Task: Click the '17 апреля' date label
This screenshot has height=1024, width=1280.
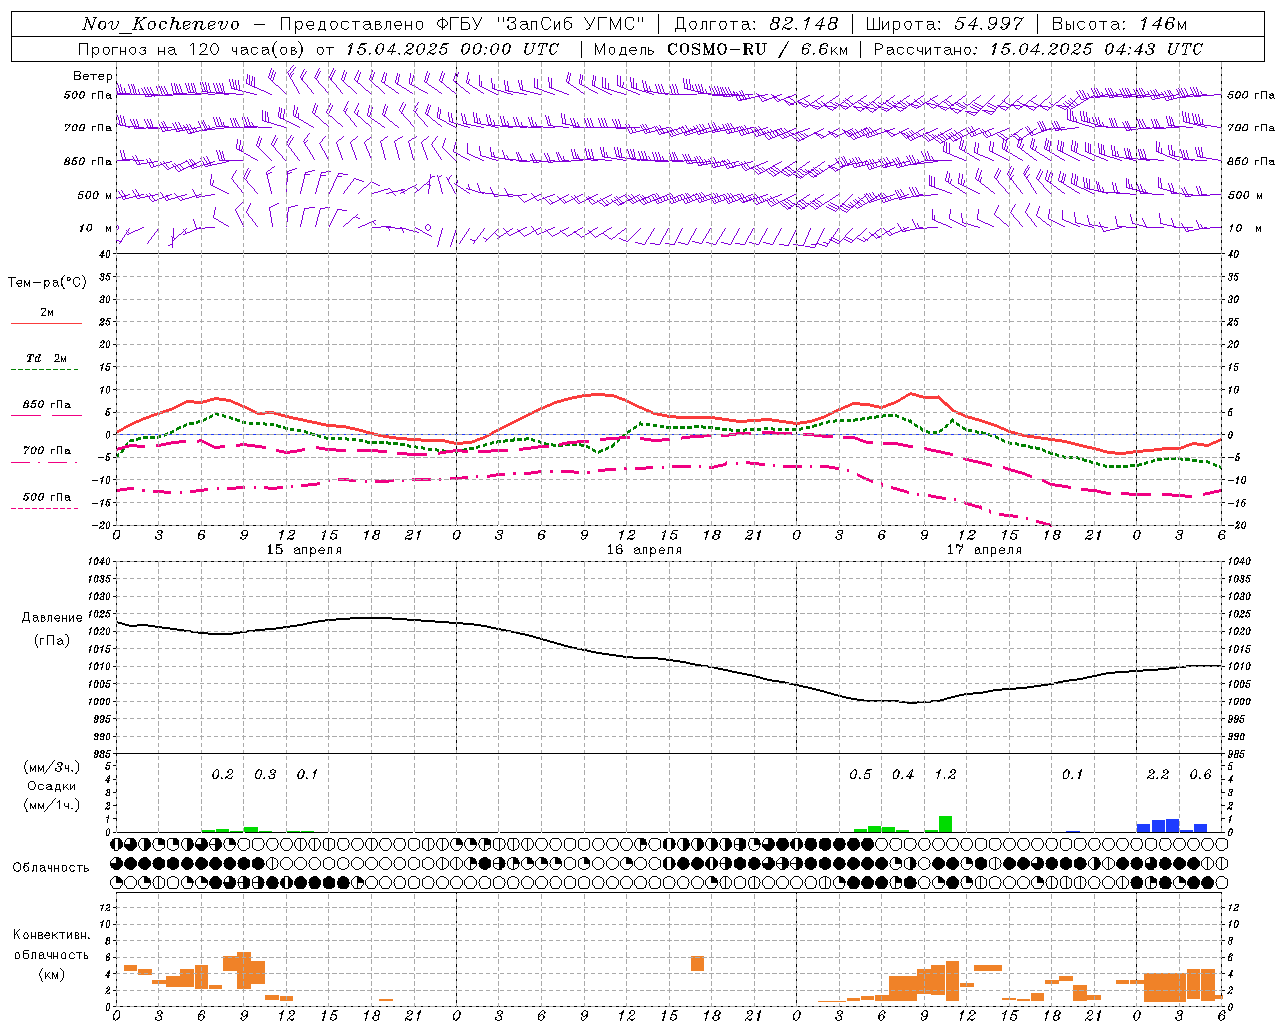Action: tap(984, 550)
